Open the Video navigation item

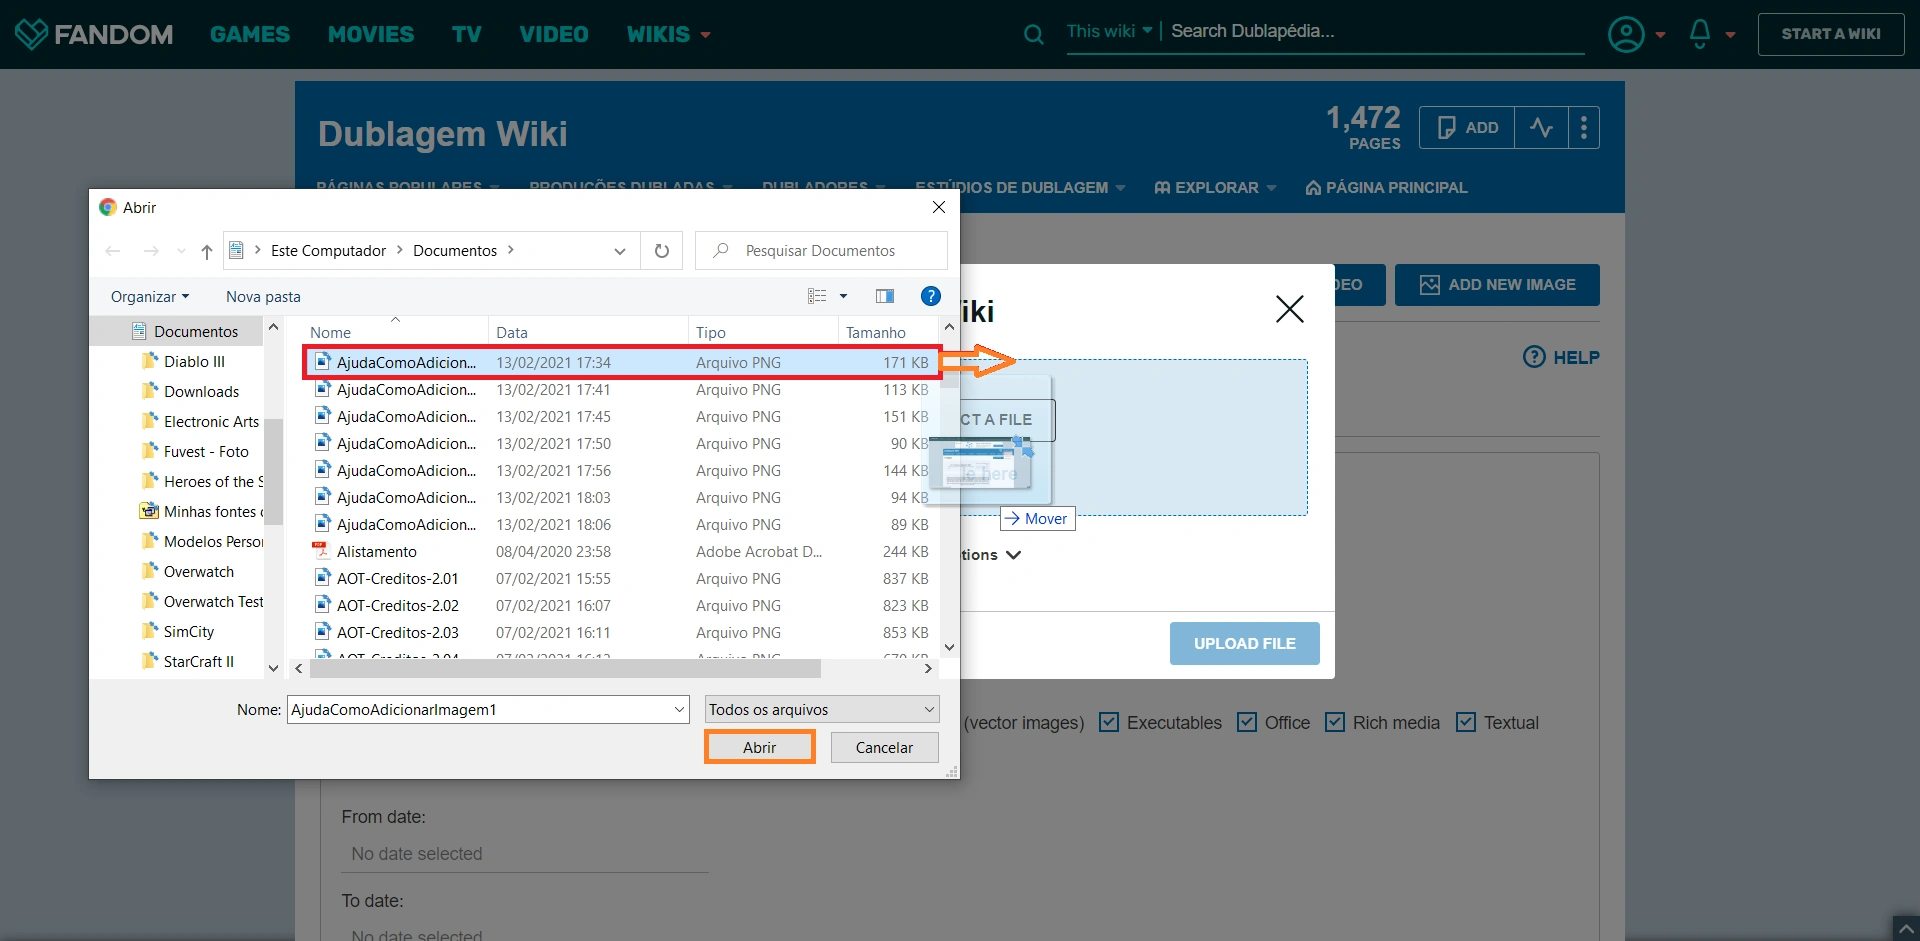554,35
